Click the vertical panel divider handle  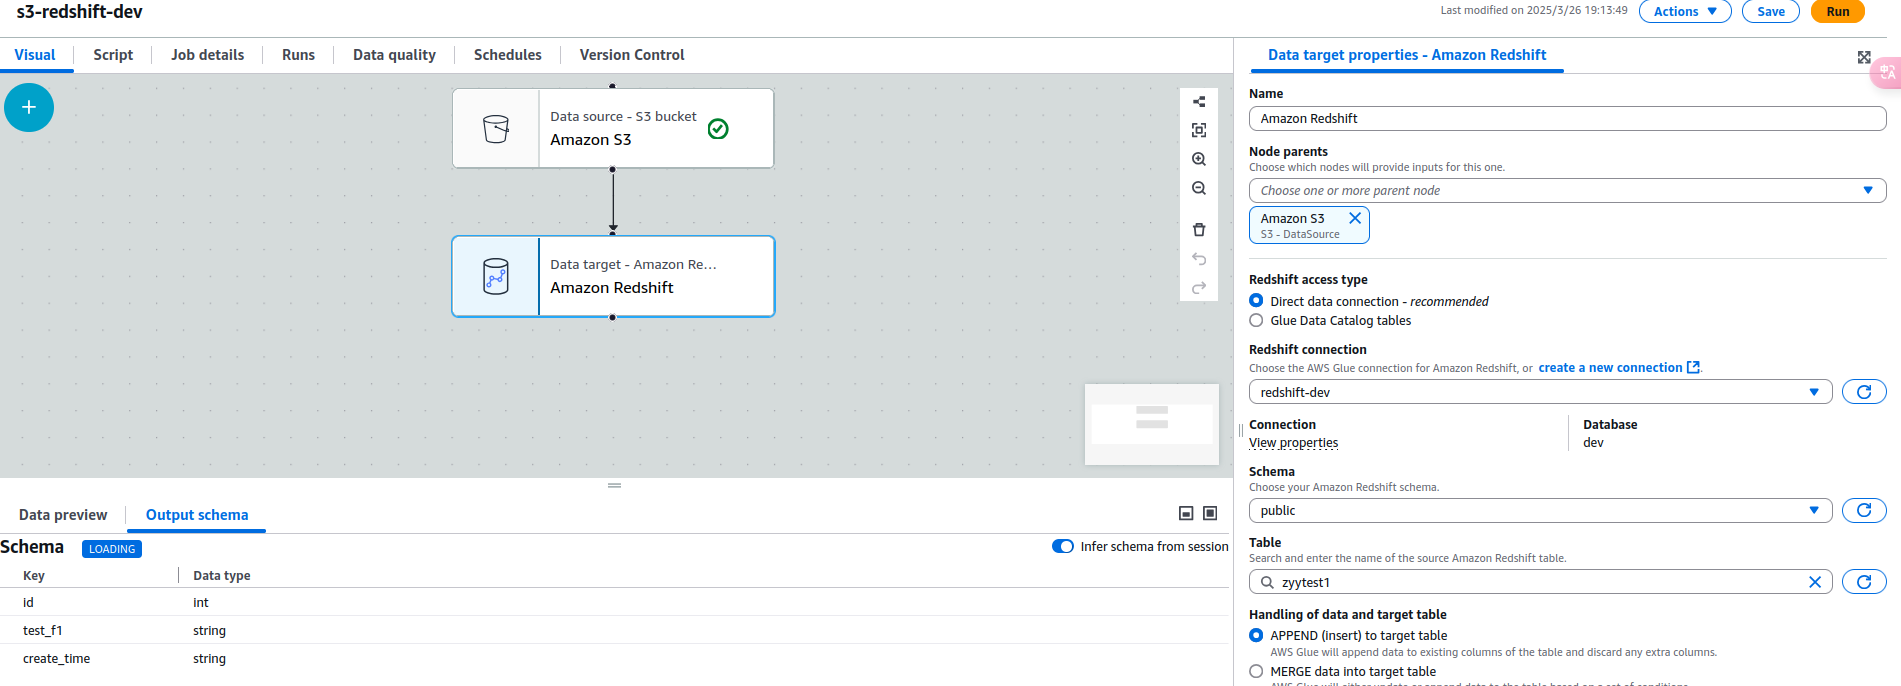[x=1241, y=431]
